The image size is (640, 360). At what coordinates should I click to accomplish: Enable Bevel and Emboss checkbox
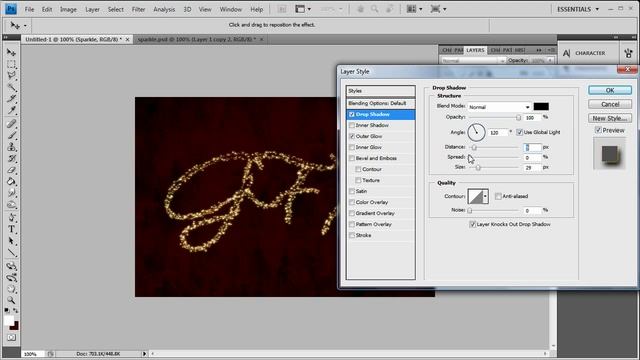(352, 158)
